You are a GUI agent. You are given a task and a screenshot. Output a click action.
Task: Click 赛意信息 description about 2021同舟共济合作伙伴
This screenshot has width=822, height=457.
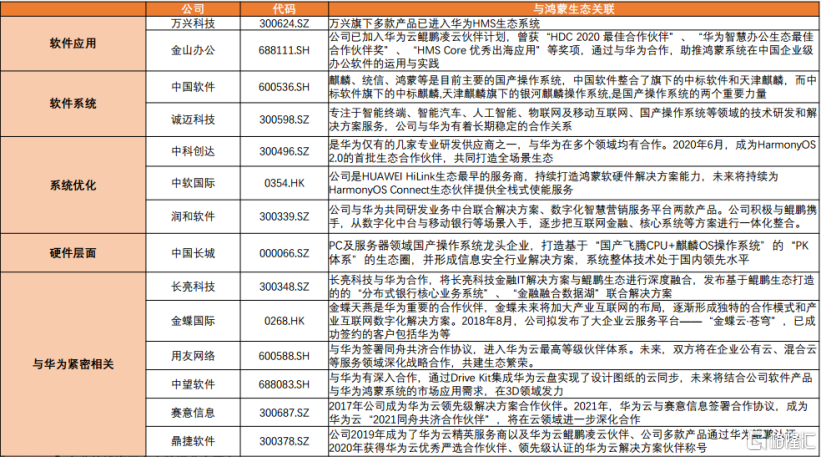[569, 413]
